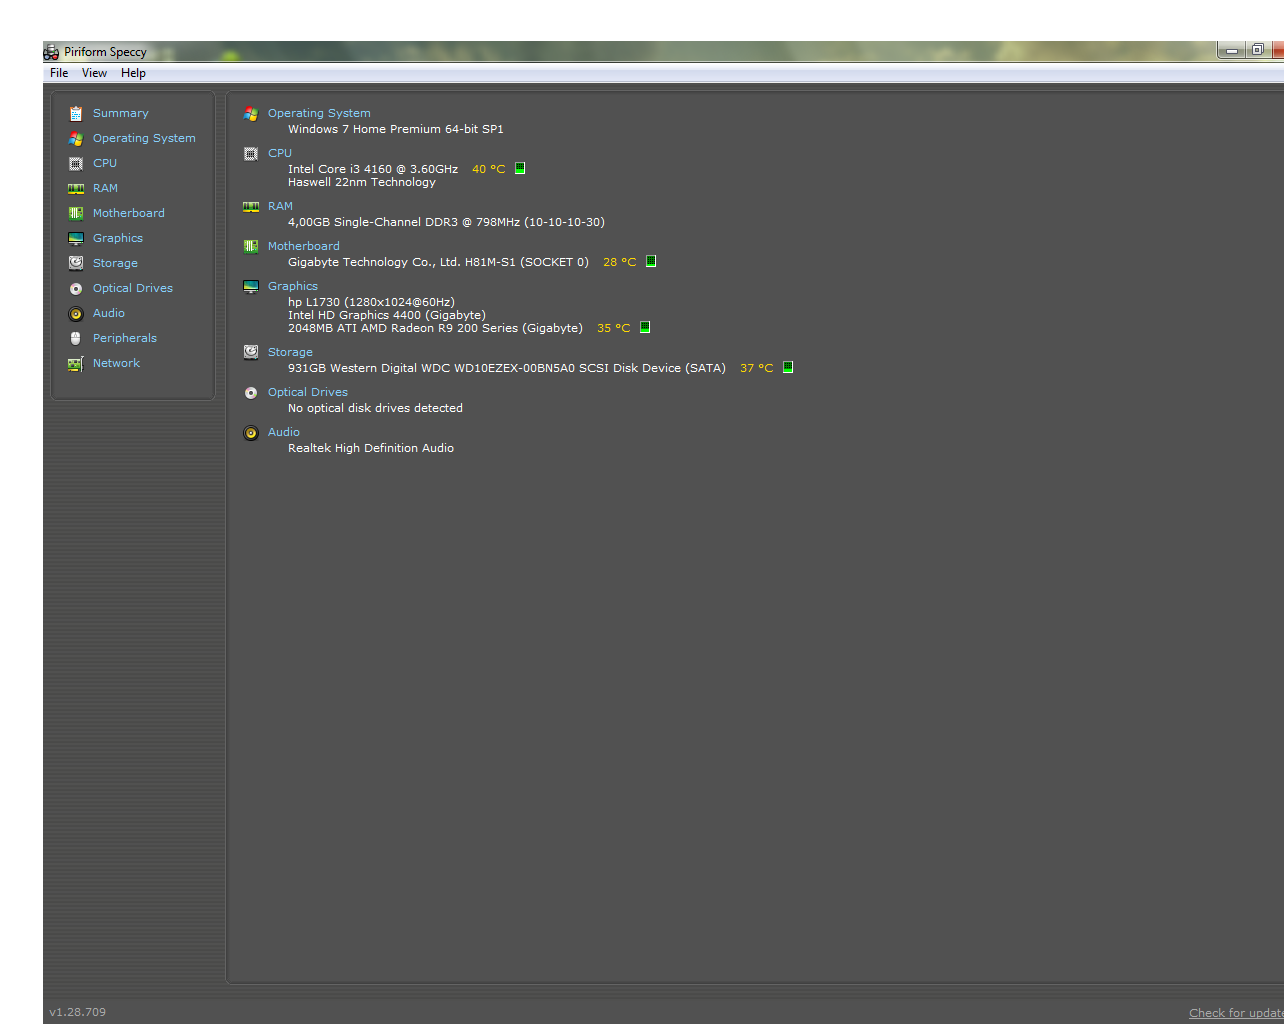Click Realtek High Definition Audio text
1284x1024 pixels.
pos(371,448)
